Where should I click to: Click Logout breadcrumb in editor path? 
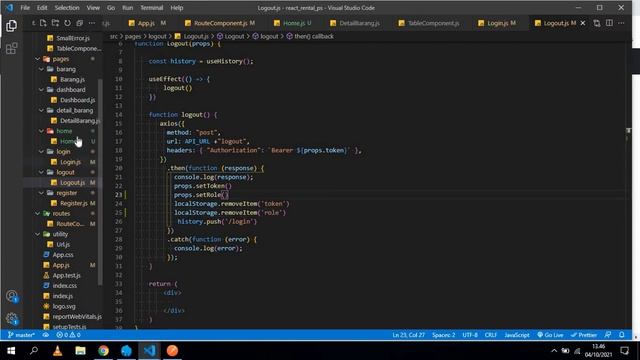(x=234, y=36)
